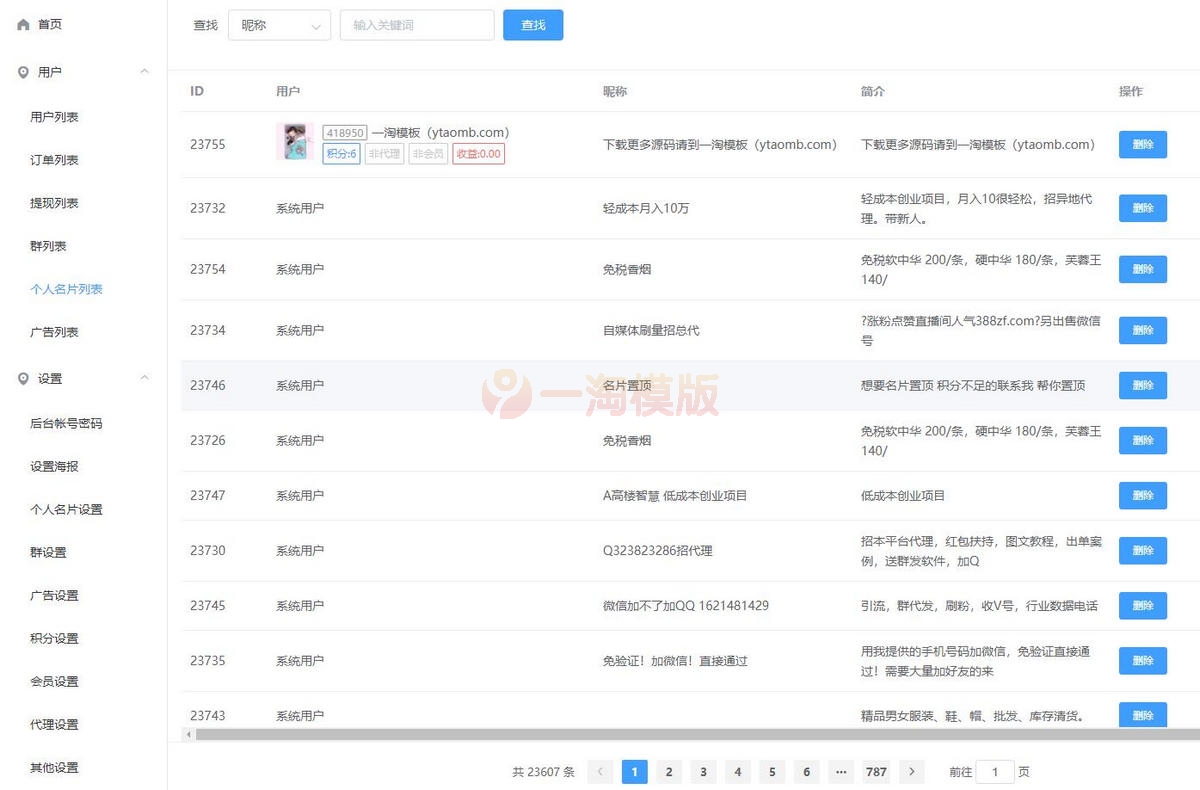Click the previous page arrow icon
The image size is (1200, 790).
(x=600, y=771)
